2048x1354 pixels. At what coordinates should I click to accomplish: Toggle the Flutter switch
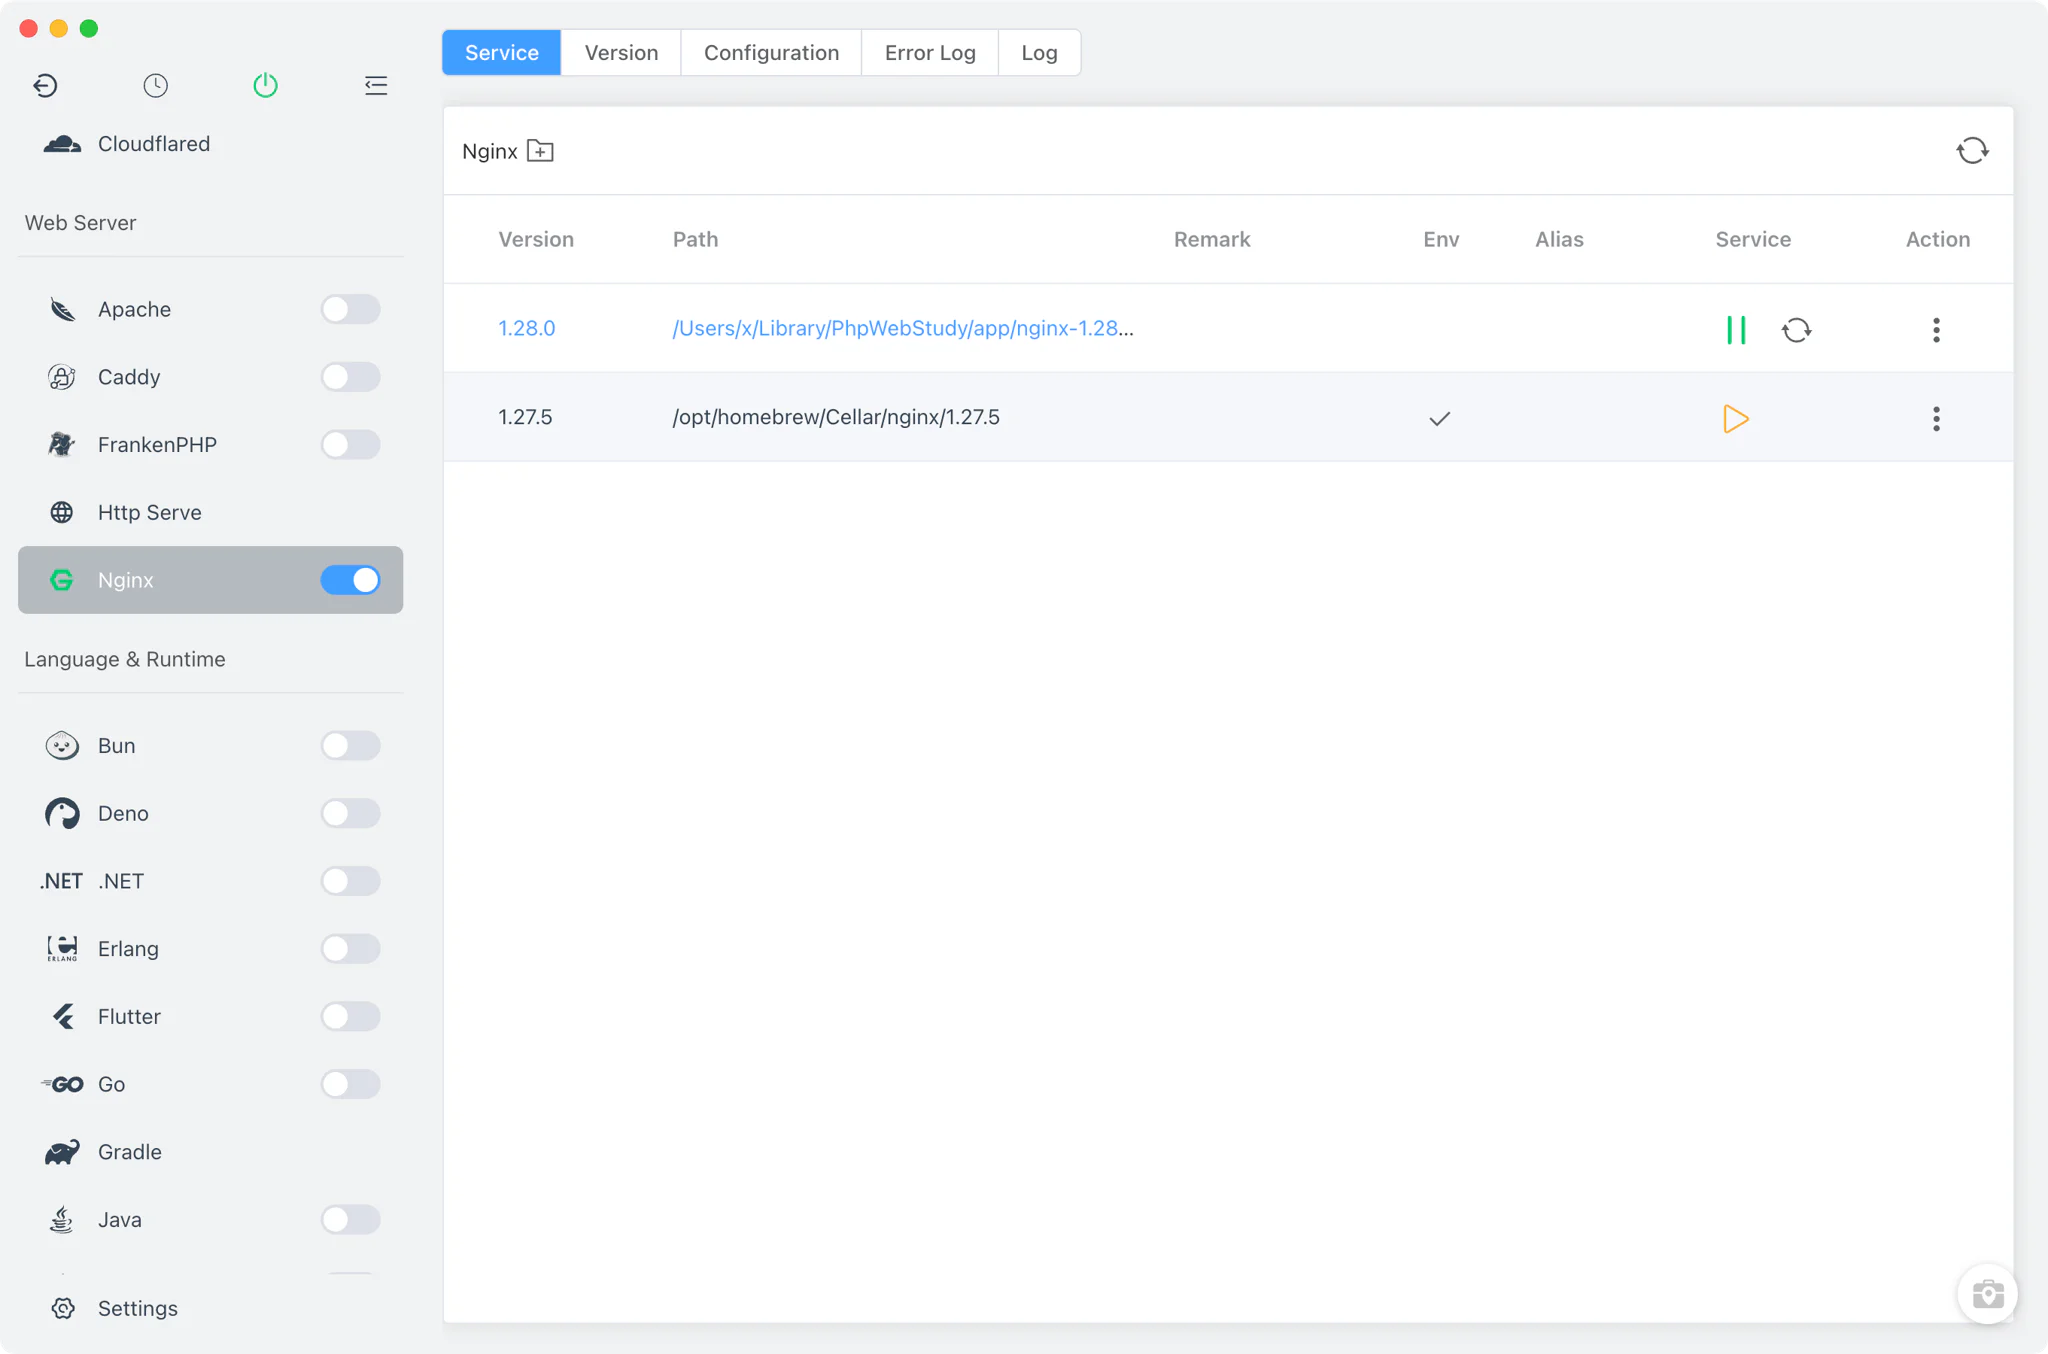click(350, 1016)
